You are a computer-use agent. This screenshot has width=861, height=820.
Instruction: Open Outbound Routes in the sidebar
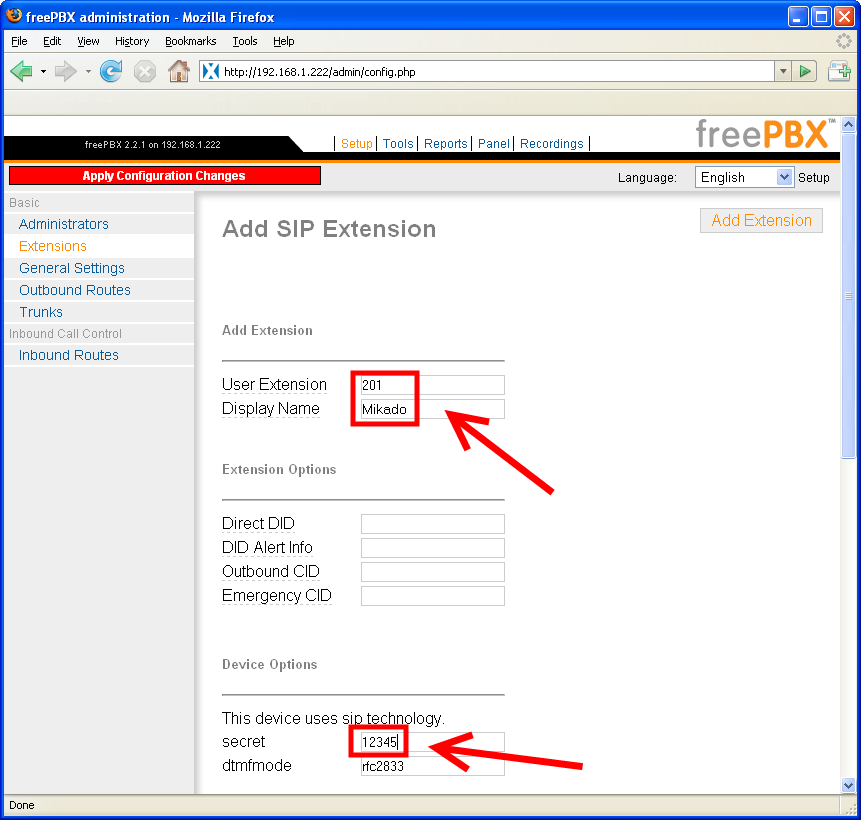click(75, 290)
